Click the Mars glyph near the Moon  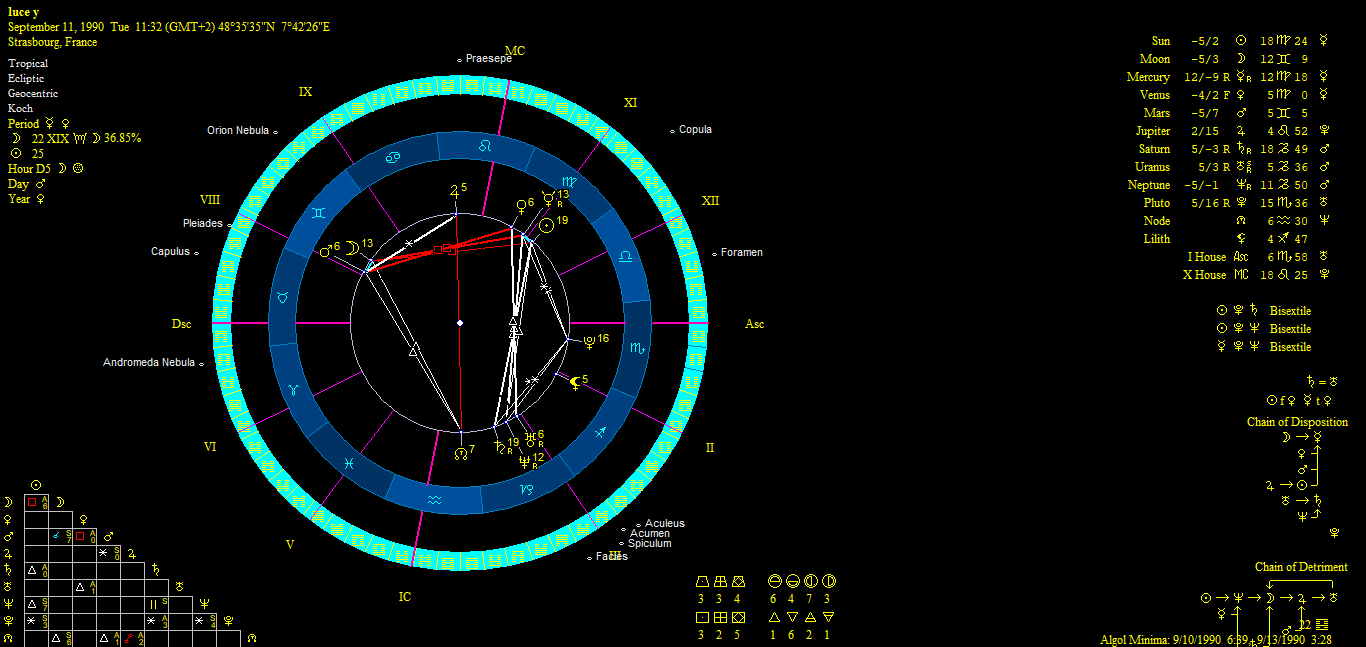(x=325, y=250)
